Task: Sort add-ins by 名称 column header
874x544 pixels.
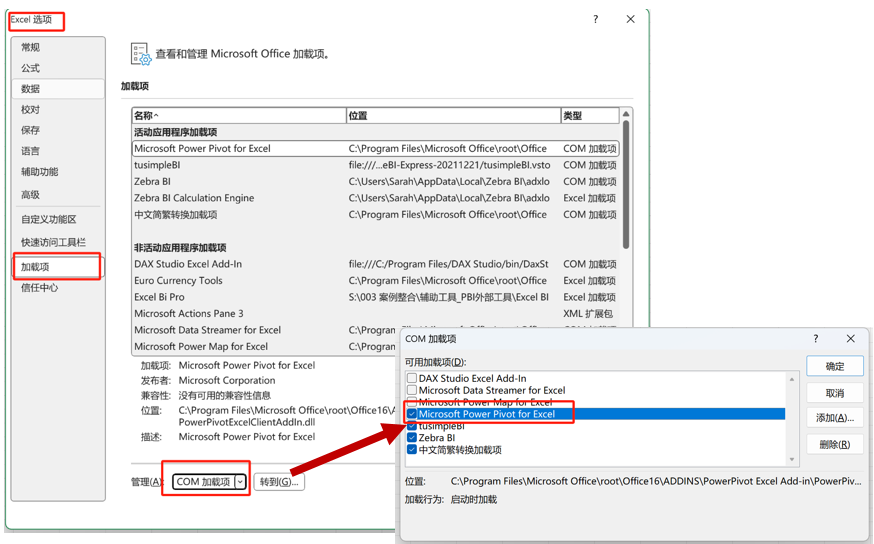Action: (239, 115)
